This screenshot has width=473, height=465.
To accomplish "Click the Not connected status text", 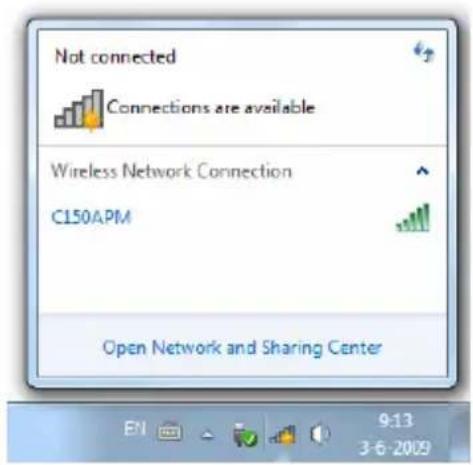I will point(115,56).
